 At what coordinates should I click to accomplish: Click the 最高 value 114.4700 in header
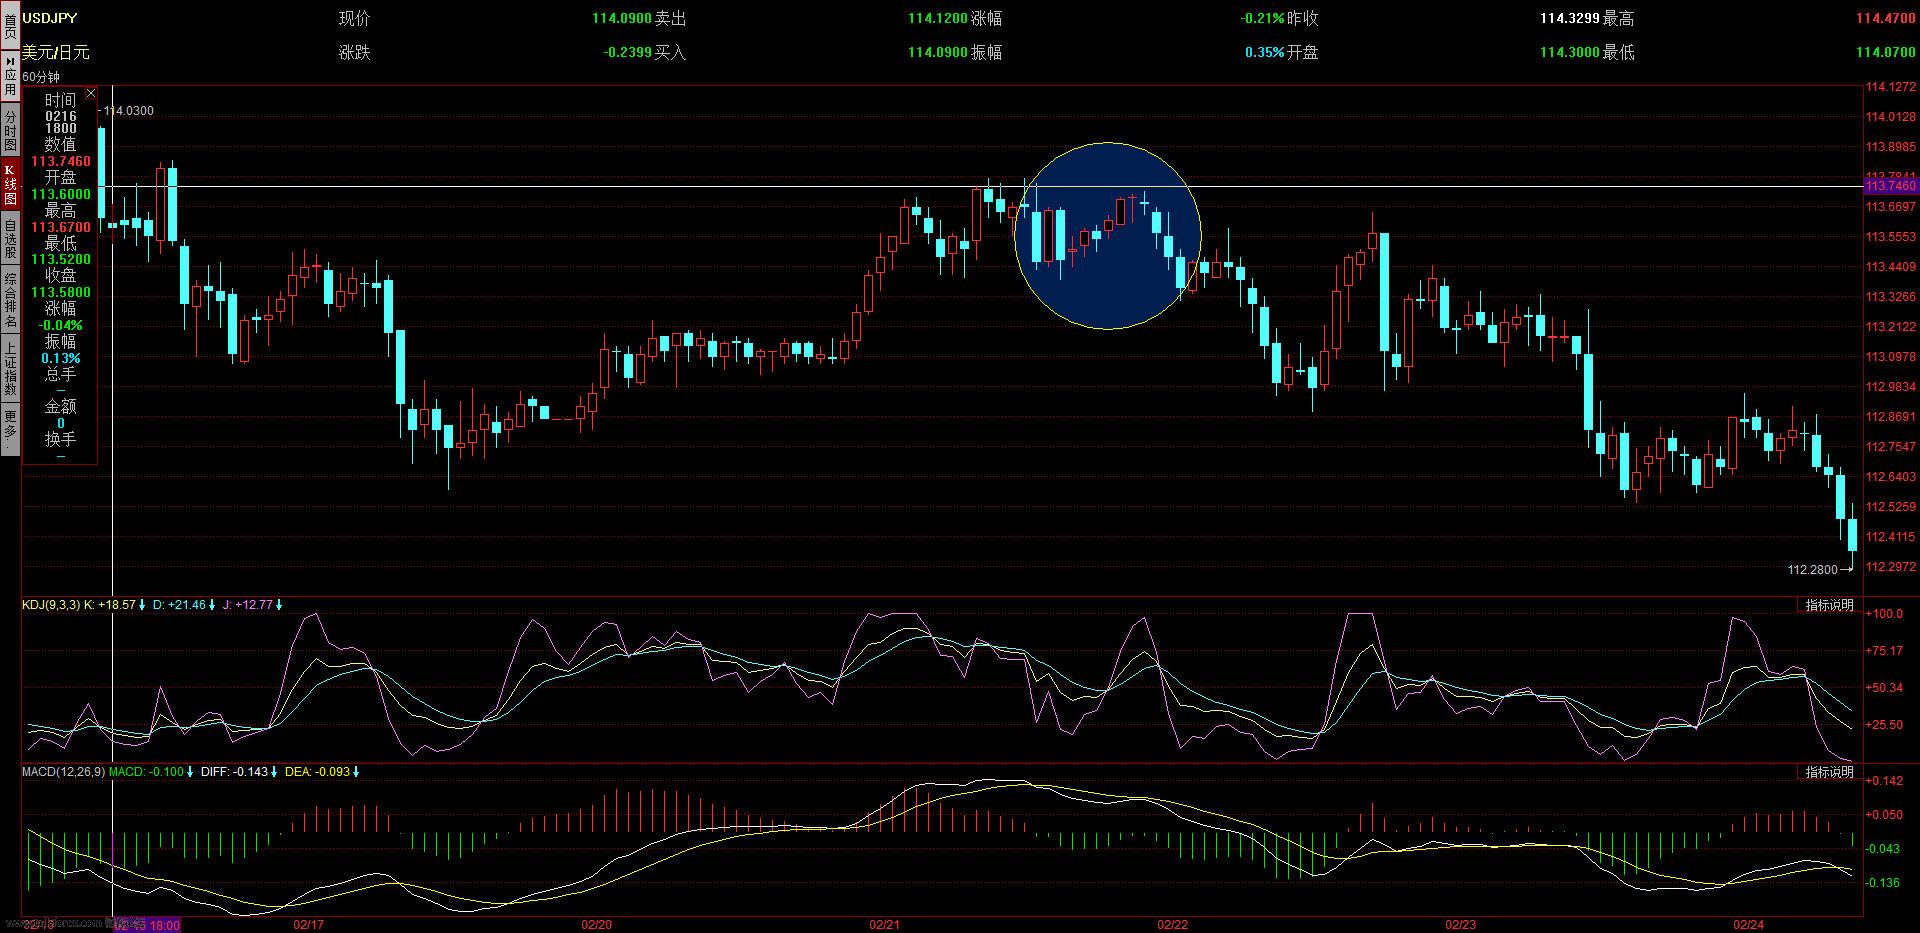pyautogui.click(x=1885, y=18)
